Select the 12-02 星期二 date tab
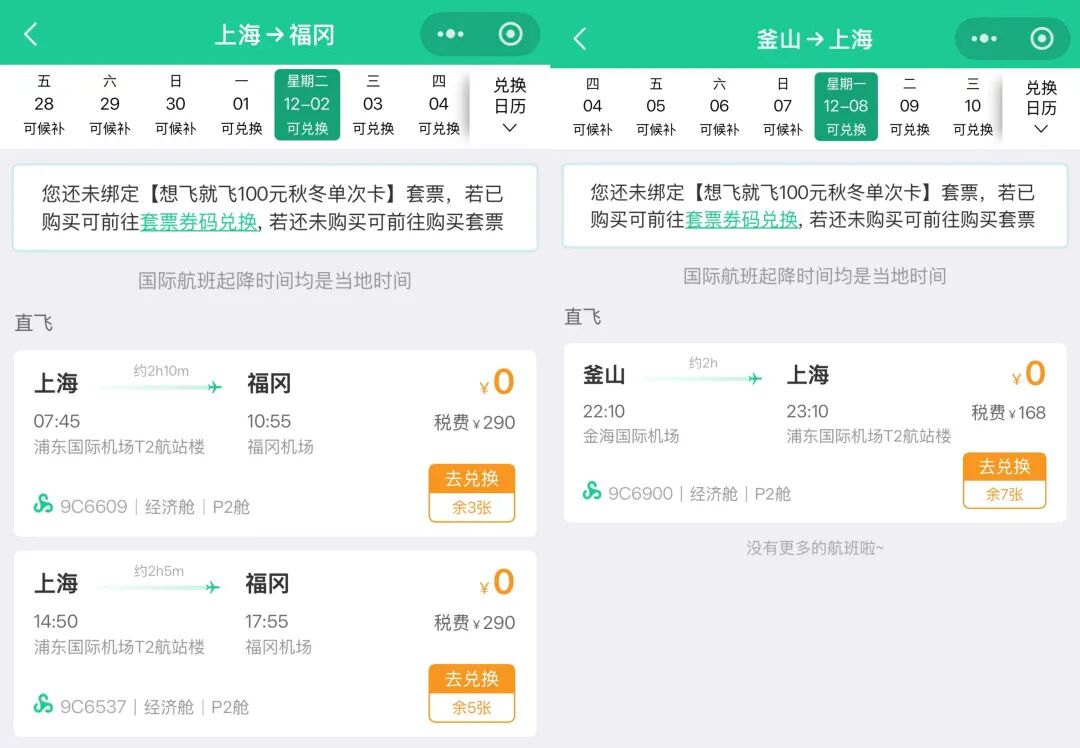The width and height of the screenshot is (1080, 748). pyautogui.click(x=307, y=104)
